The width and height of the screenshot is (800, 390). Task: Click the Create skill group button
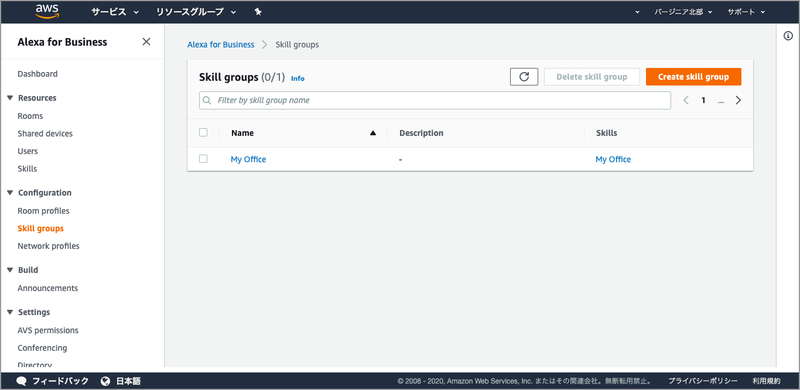[693, 77]
